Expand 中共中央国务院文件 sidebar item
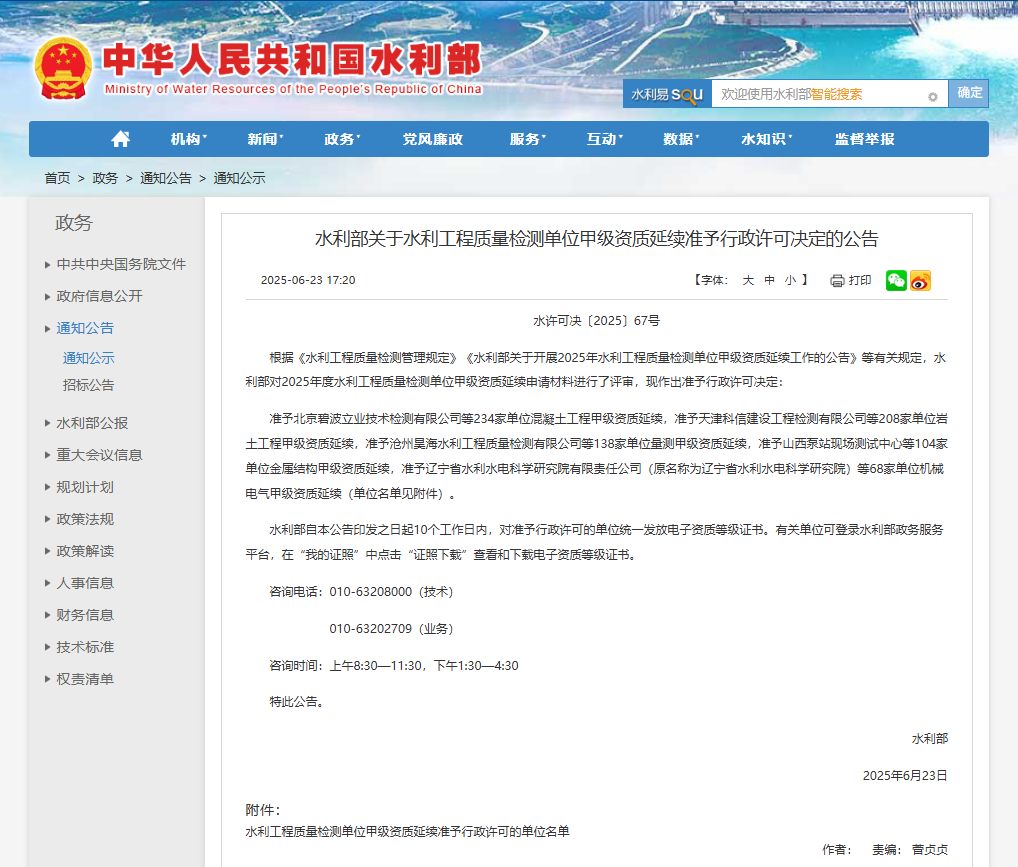Screen dimensions: 1018x867 click(121, 264)
